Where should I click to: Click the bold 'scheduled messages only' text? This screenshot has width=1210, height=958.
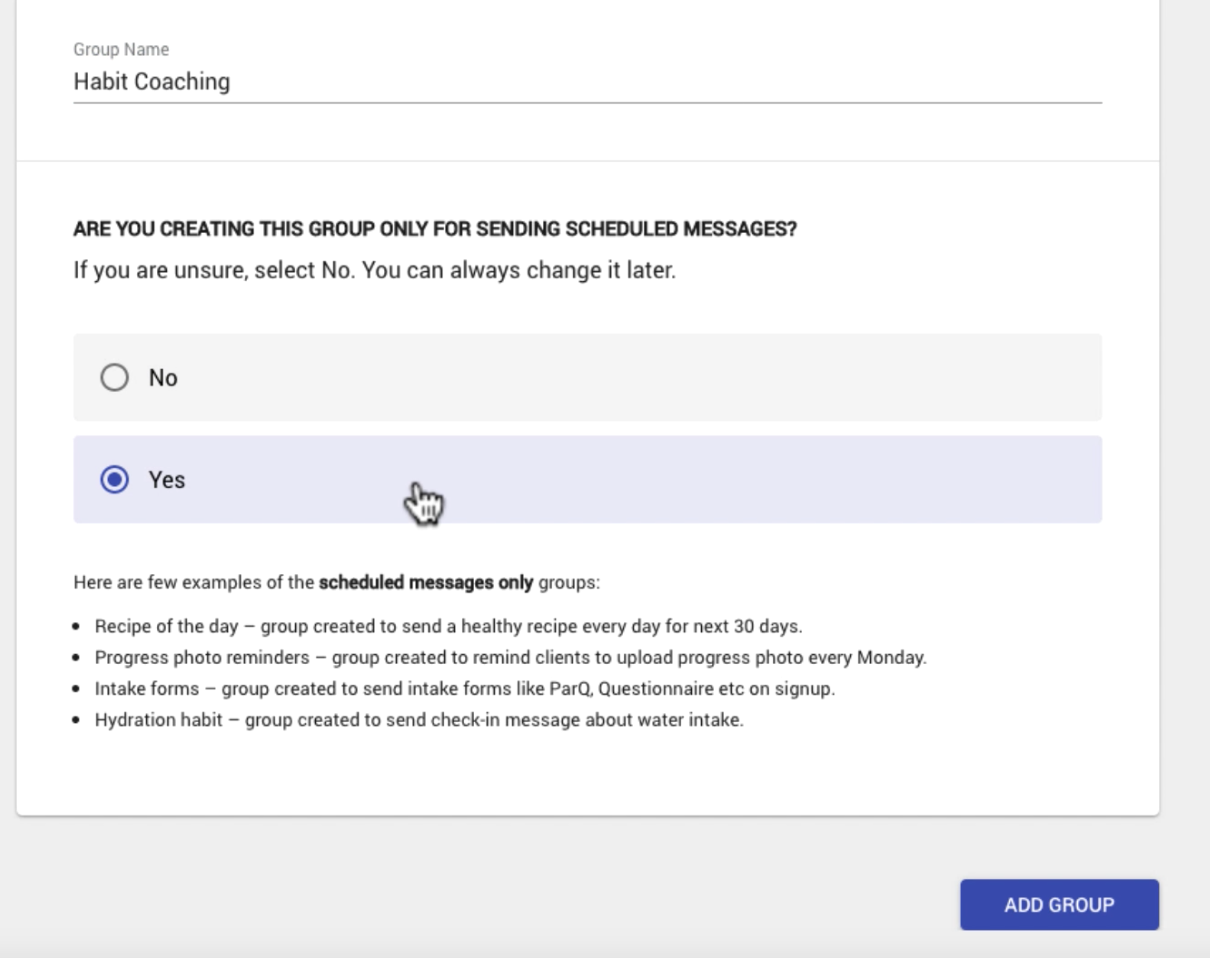click(x=426, y=582)
